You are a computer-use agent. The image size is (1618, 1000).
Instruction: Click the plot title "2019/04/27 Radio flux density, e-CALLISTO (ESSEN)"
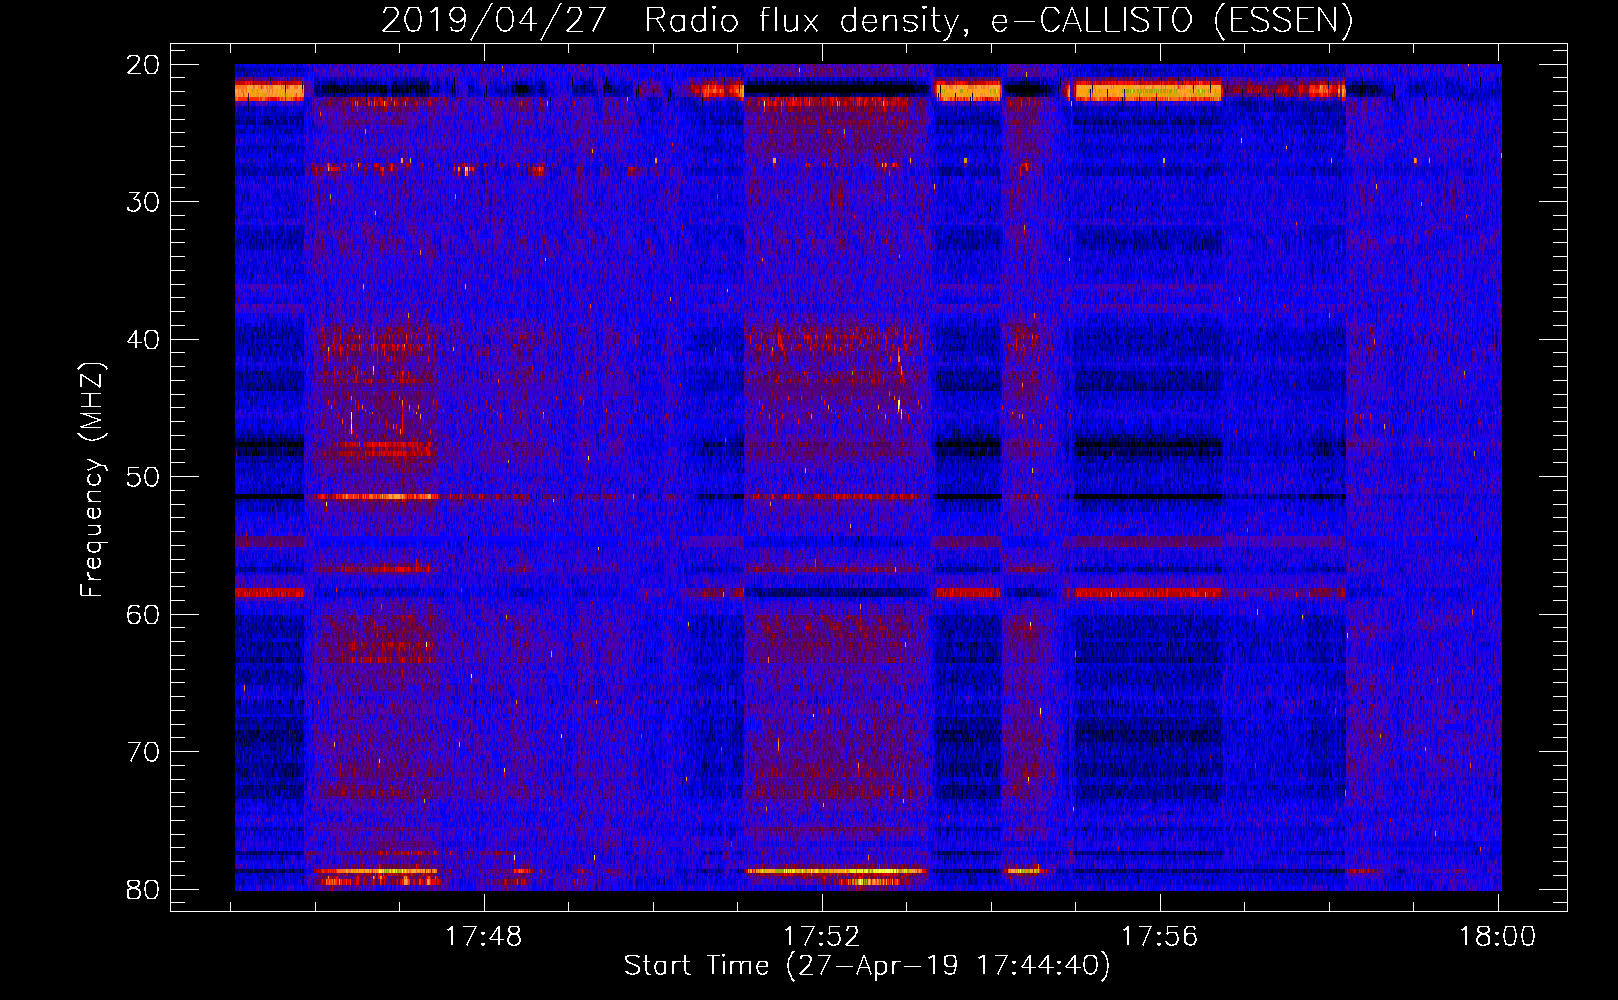[x=867, y=20]
